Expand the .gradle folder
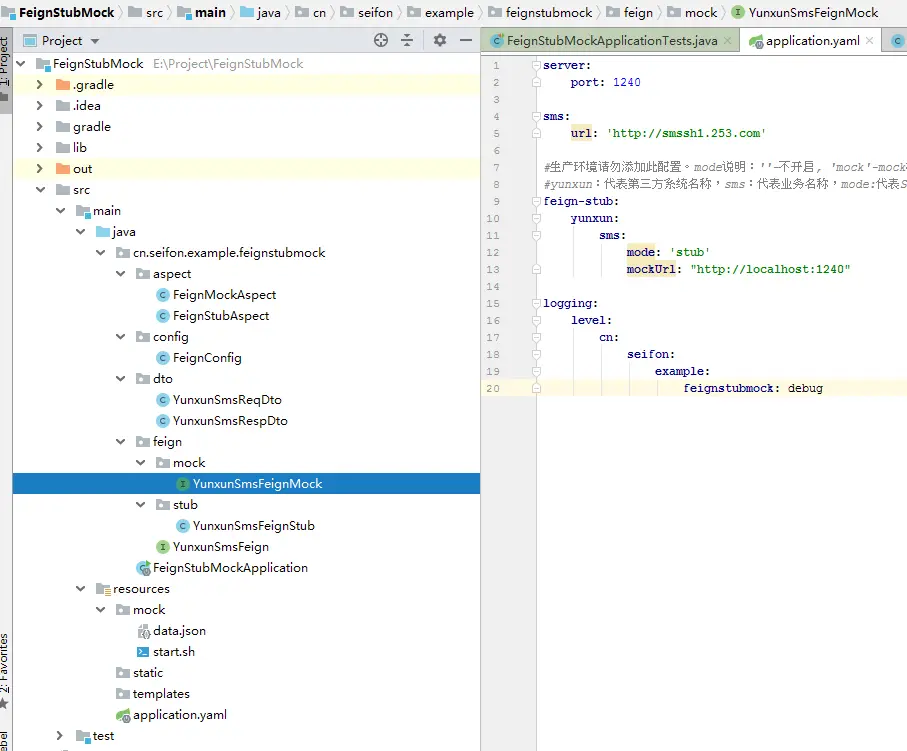The width and height of the screenshot is (907, 751). click(x=39, y=85)
